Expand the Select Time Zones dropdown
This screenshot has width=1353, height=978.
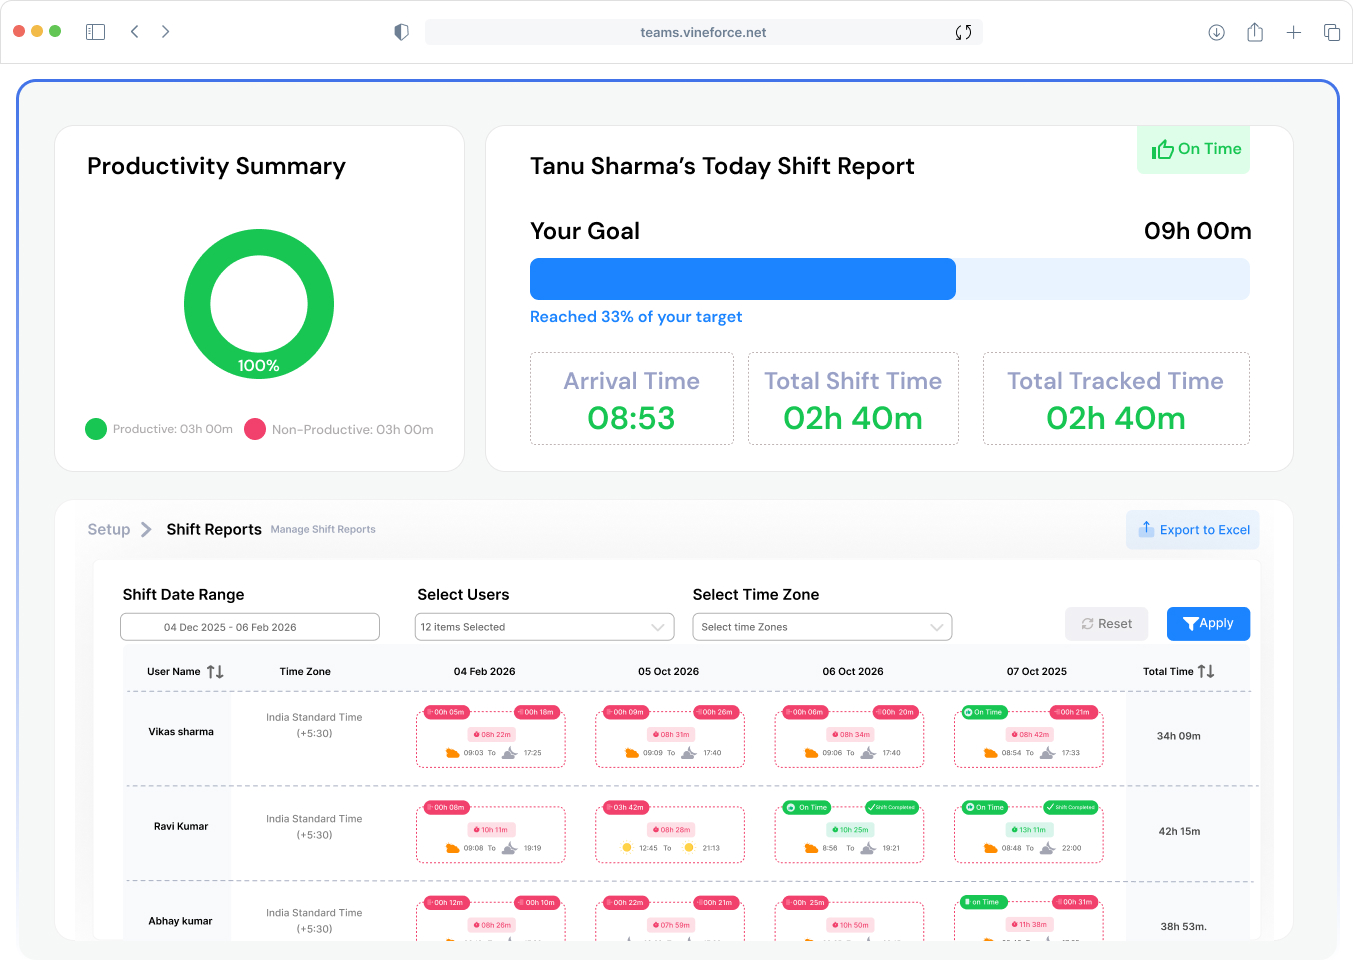pyautogui.click(x=822, y=627)
